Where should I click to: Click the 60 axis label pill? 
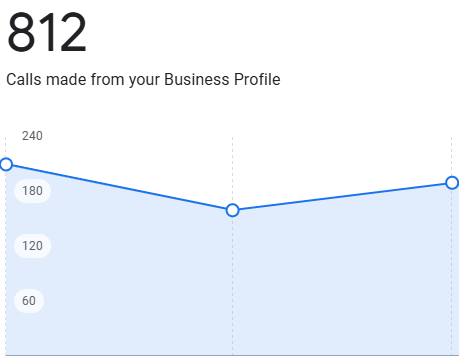[x=29, y=301]
